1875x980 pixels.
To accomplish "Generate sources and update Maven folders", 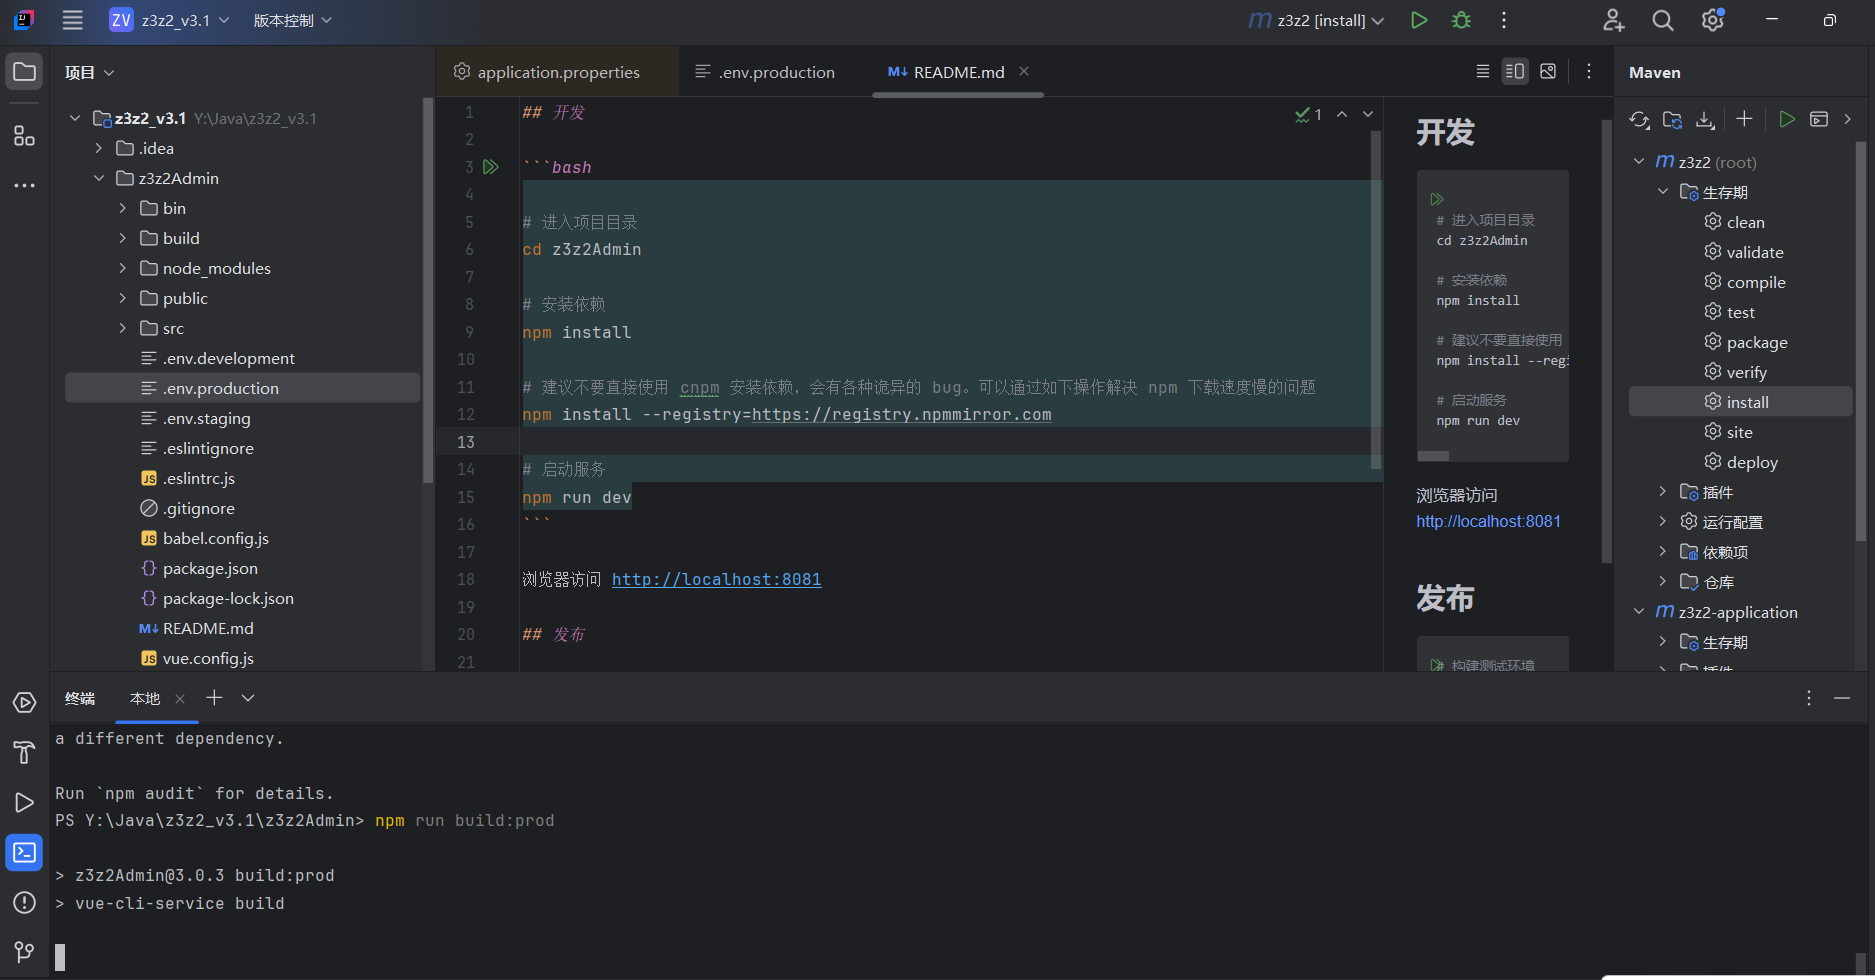I will tap(1672, 119).
